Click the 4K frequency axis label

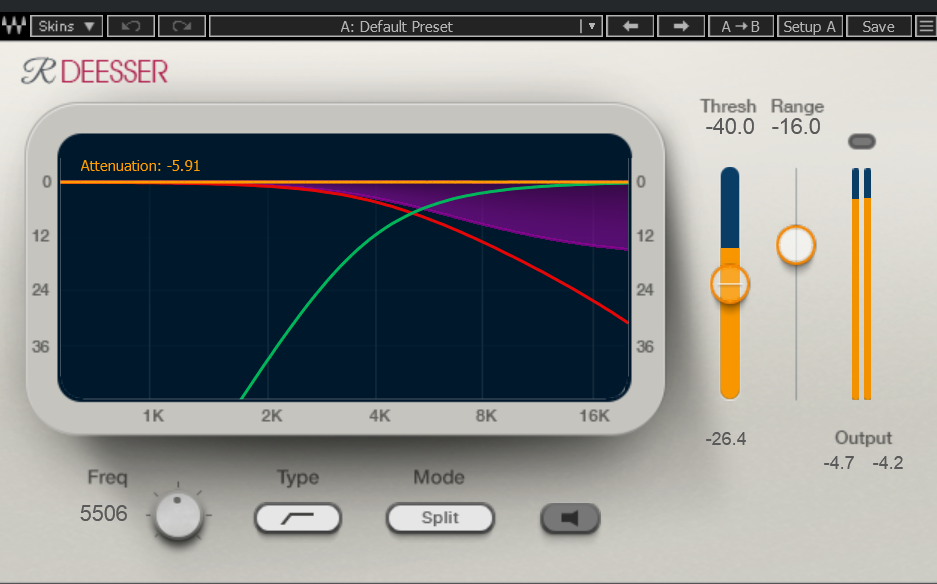click(379, 415)
